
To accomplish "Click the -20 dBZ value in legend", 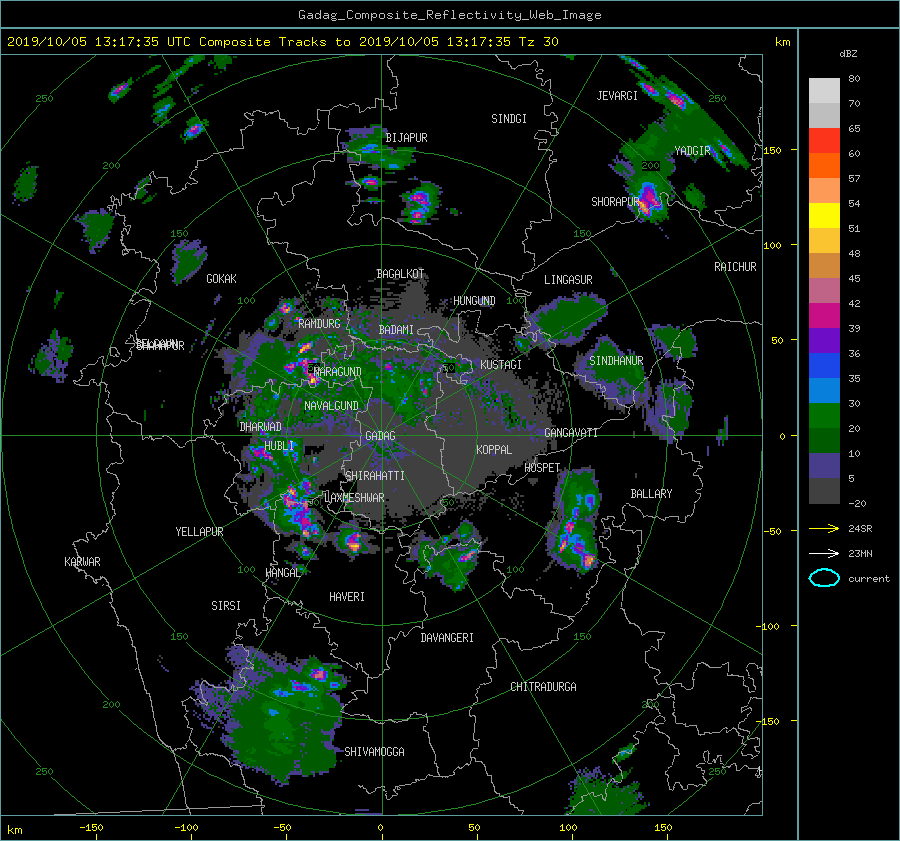I will pos(857,503).
